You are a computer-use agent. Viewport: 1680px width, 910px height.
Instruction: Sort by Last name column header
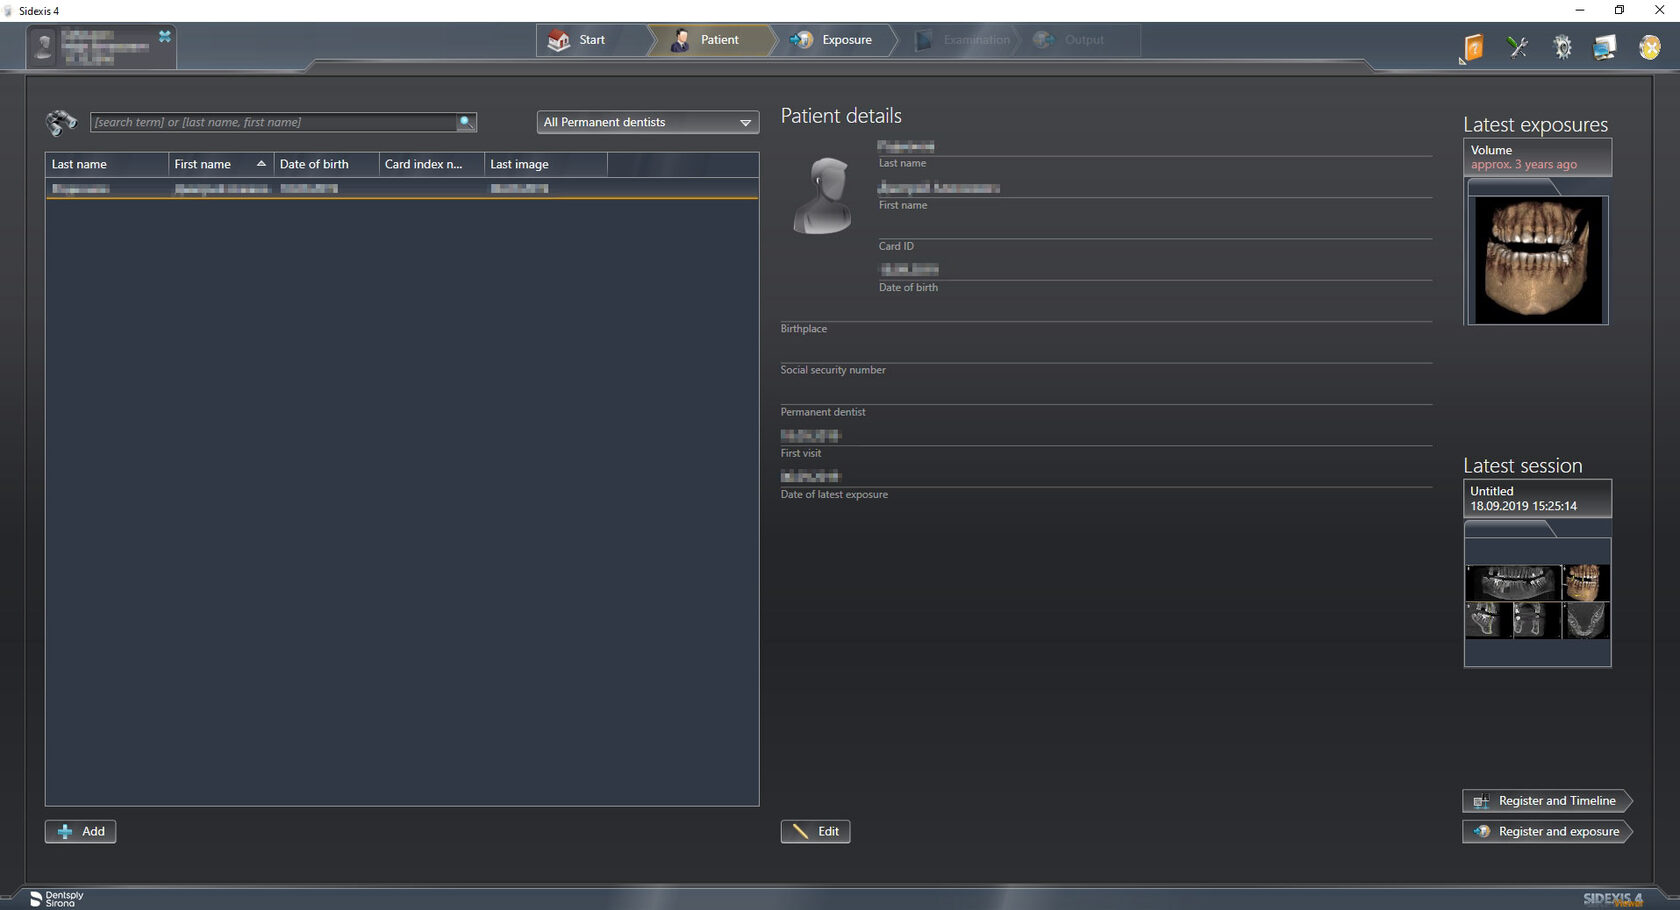pyautogui.click(x=106, y=164)
